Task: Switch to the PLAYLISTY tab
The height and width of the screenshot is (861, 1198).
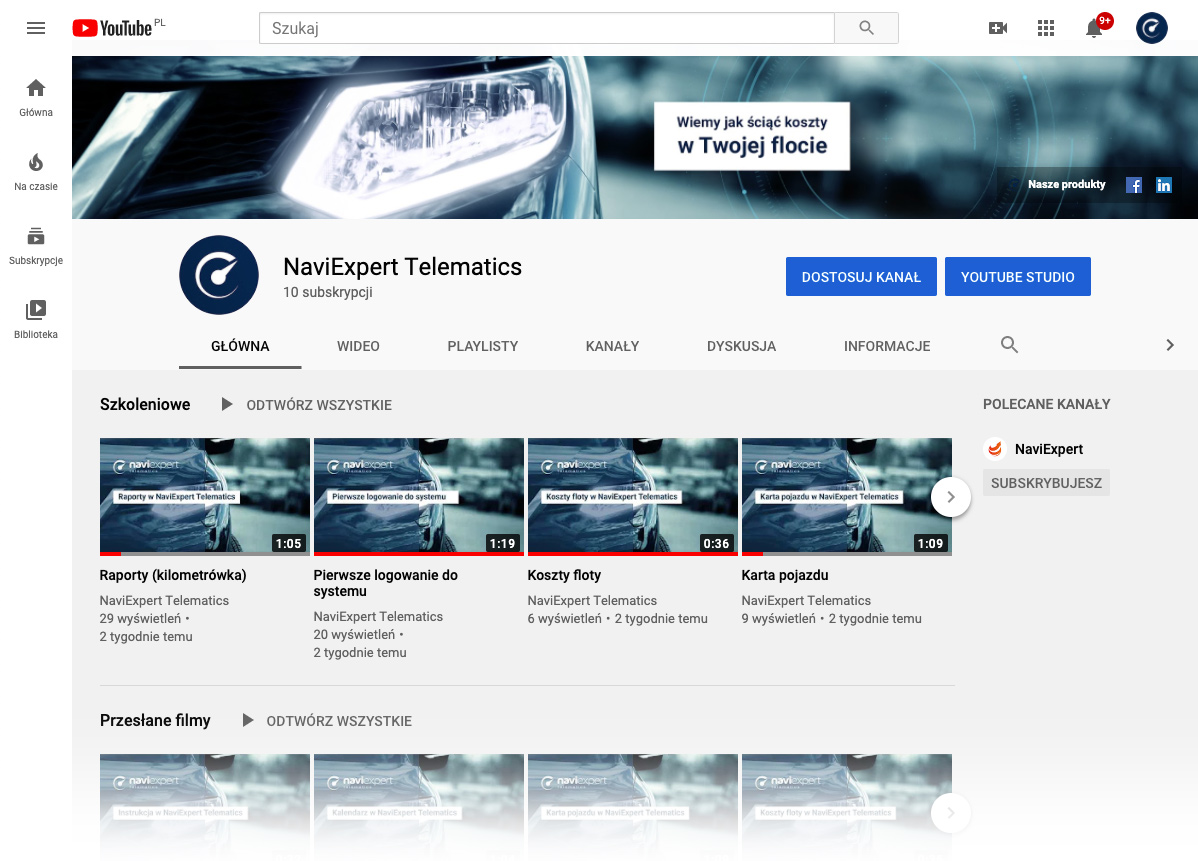Action: coord(482,346)
